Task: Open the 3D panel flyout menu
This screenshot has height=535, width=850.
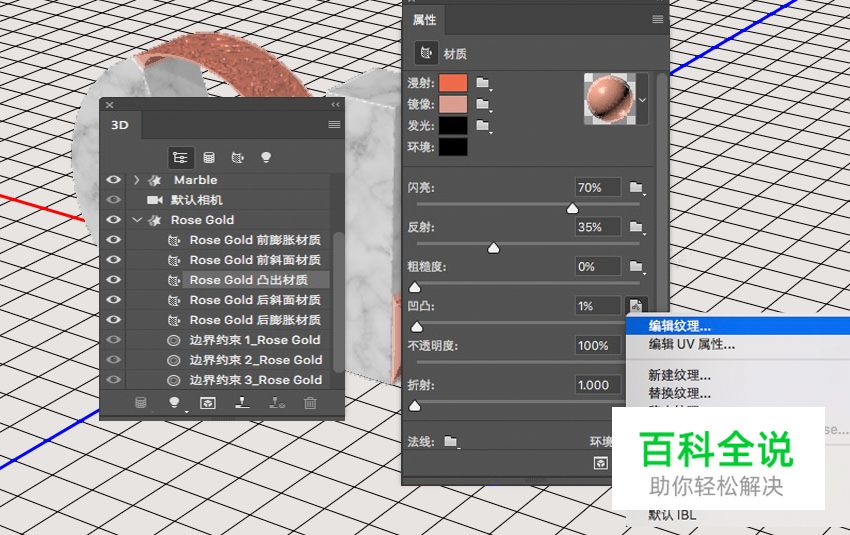Action: [x=334, y=125]
